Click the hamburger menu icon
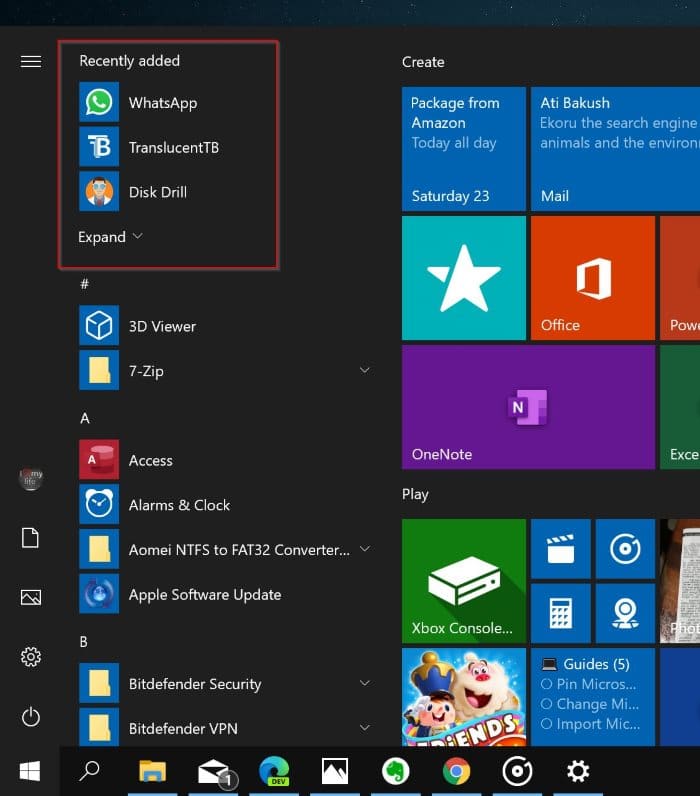Viewport: 700px width, 796px height. [31, 61]
